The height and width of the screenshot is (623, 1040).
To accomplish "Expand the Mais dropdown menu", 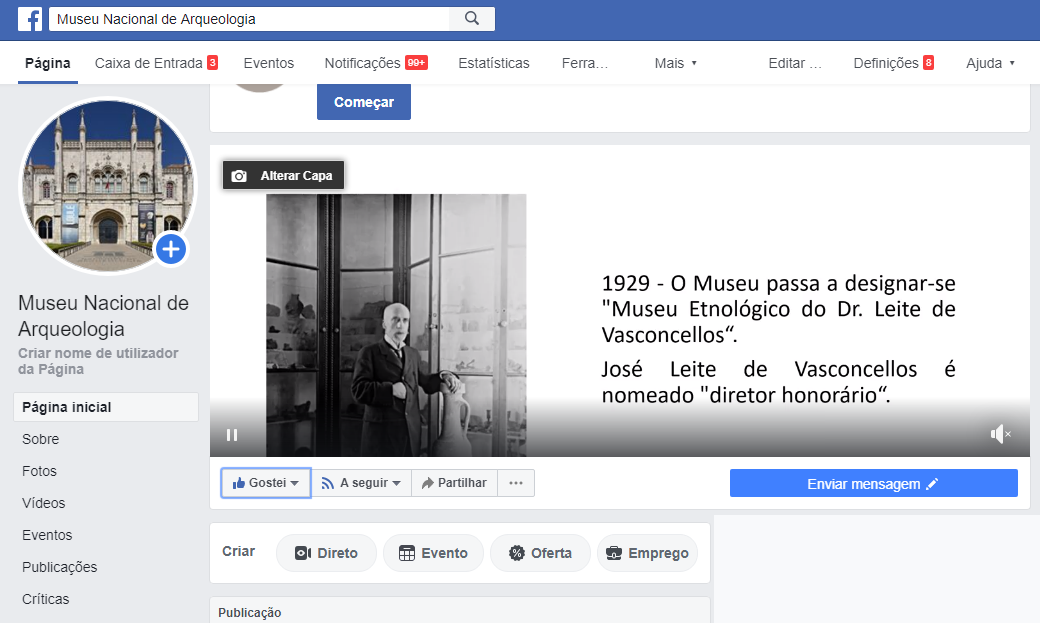I will click(x=675, y=63).
